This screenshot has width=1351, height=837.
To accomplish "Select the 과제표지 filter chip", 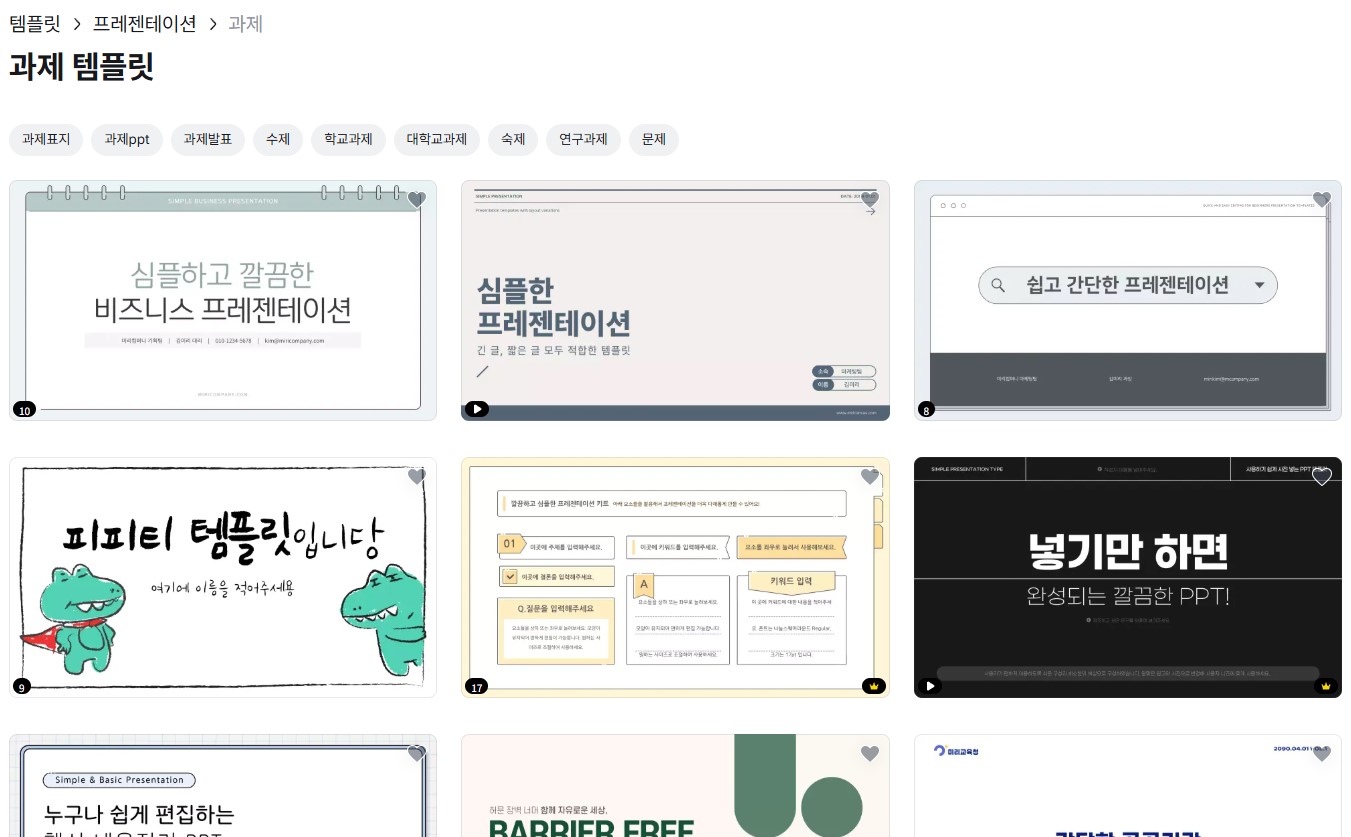I will [45, 140].
